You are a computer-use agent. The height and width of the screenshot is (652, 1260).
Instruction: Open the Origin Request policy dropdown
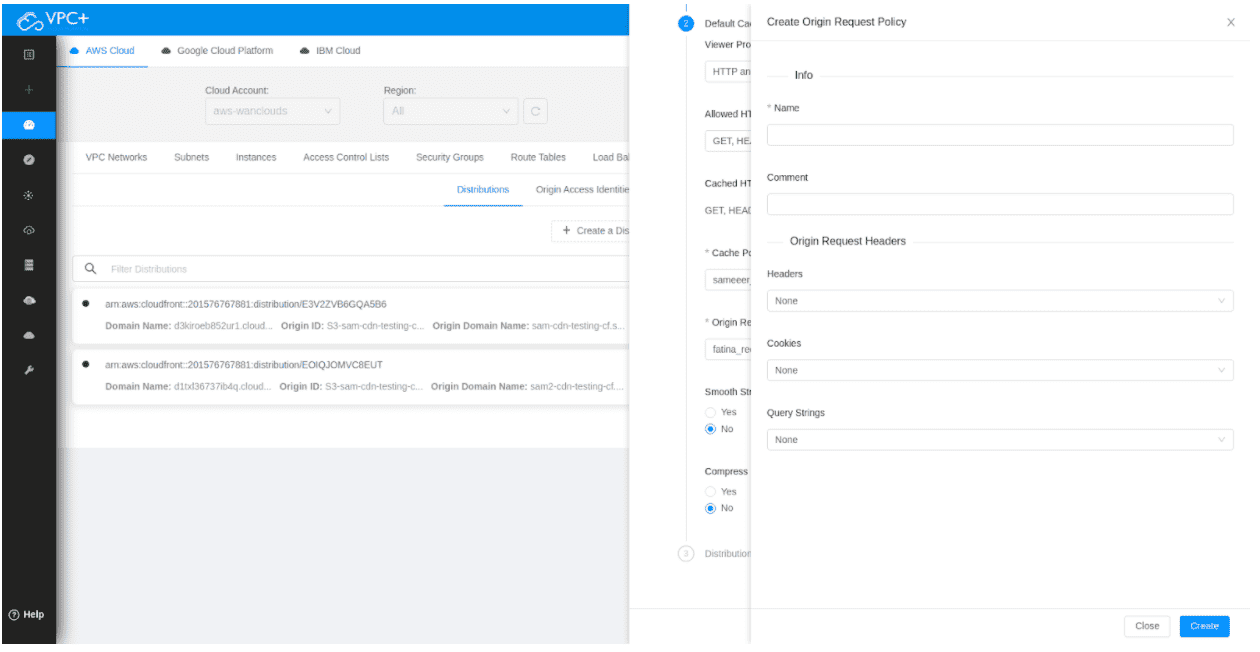click(728, 350)
